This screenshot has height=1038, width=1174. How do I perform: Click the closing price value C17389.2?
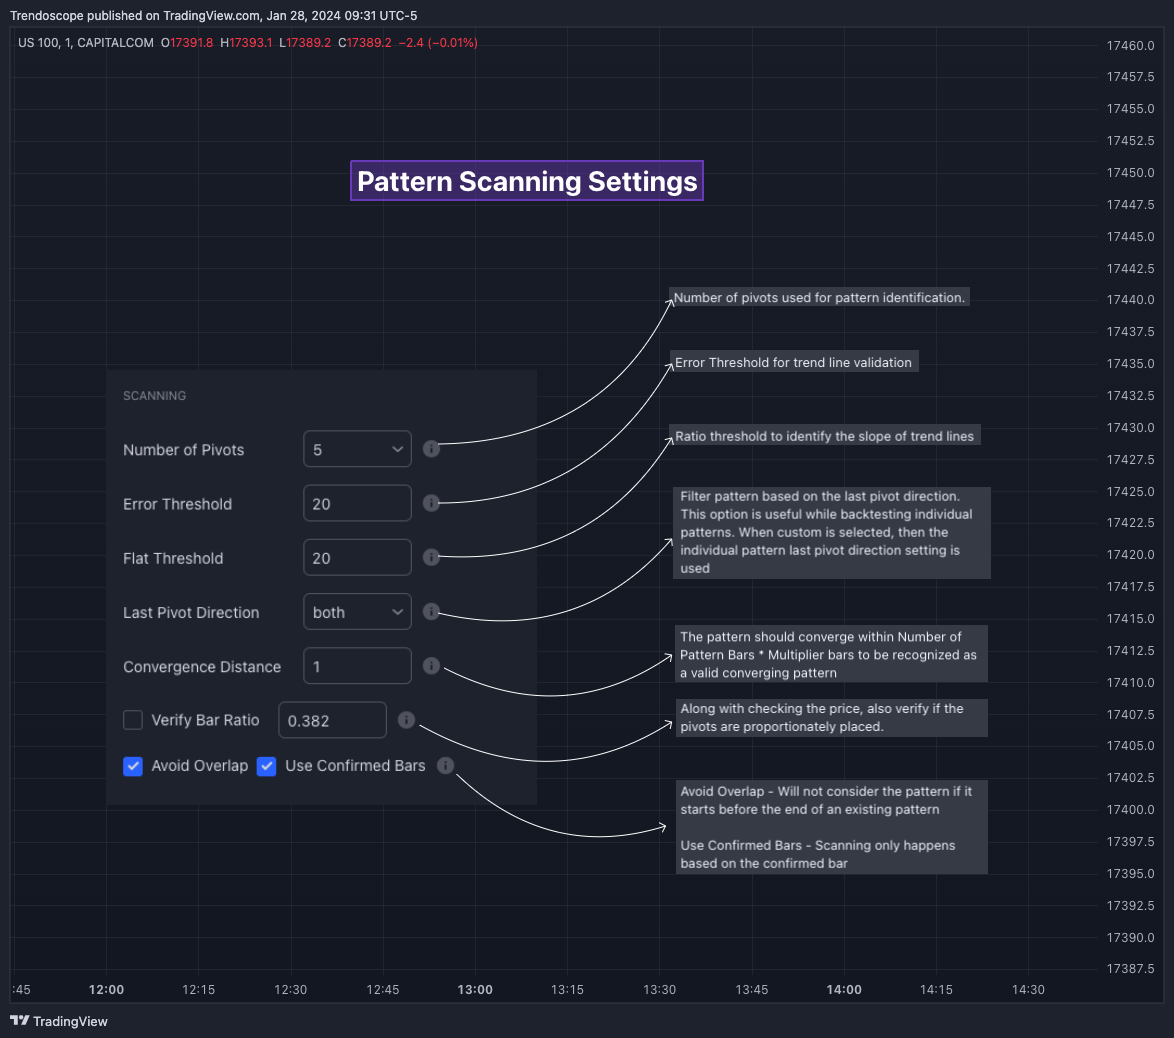tap(365, 43)
